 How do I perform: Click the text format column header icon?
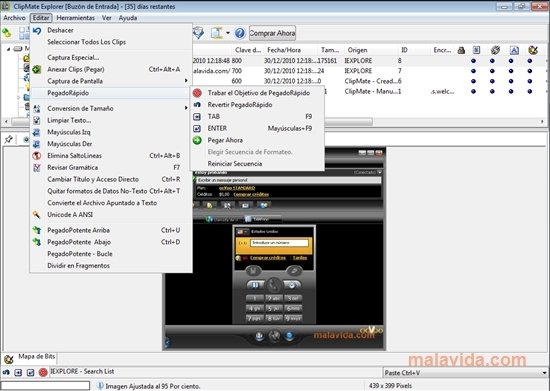tap(514, 50)
